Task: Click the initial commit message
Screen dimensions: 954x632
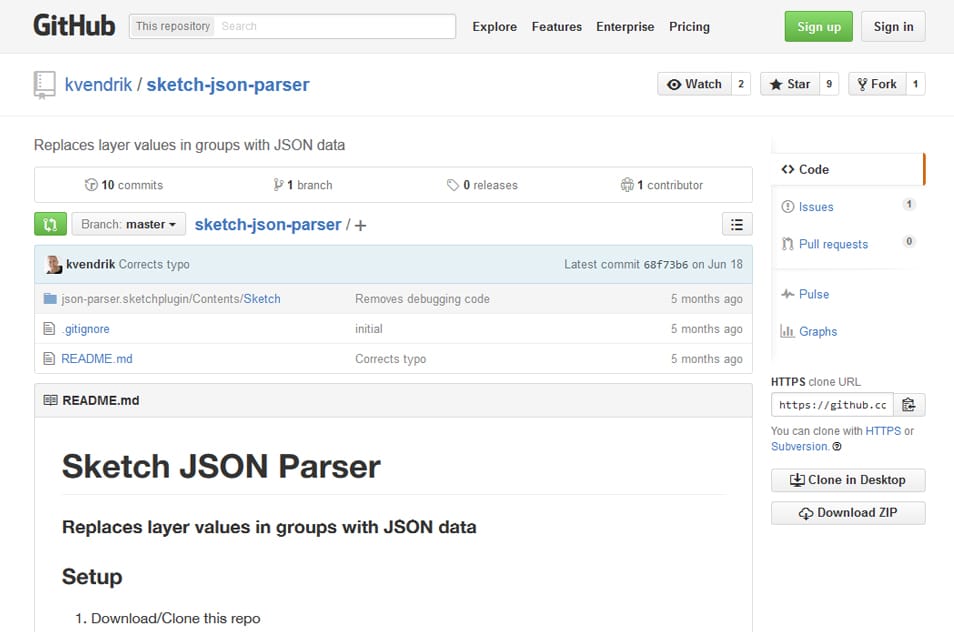Action: coord(369,329)
